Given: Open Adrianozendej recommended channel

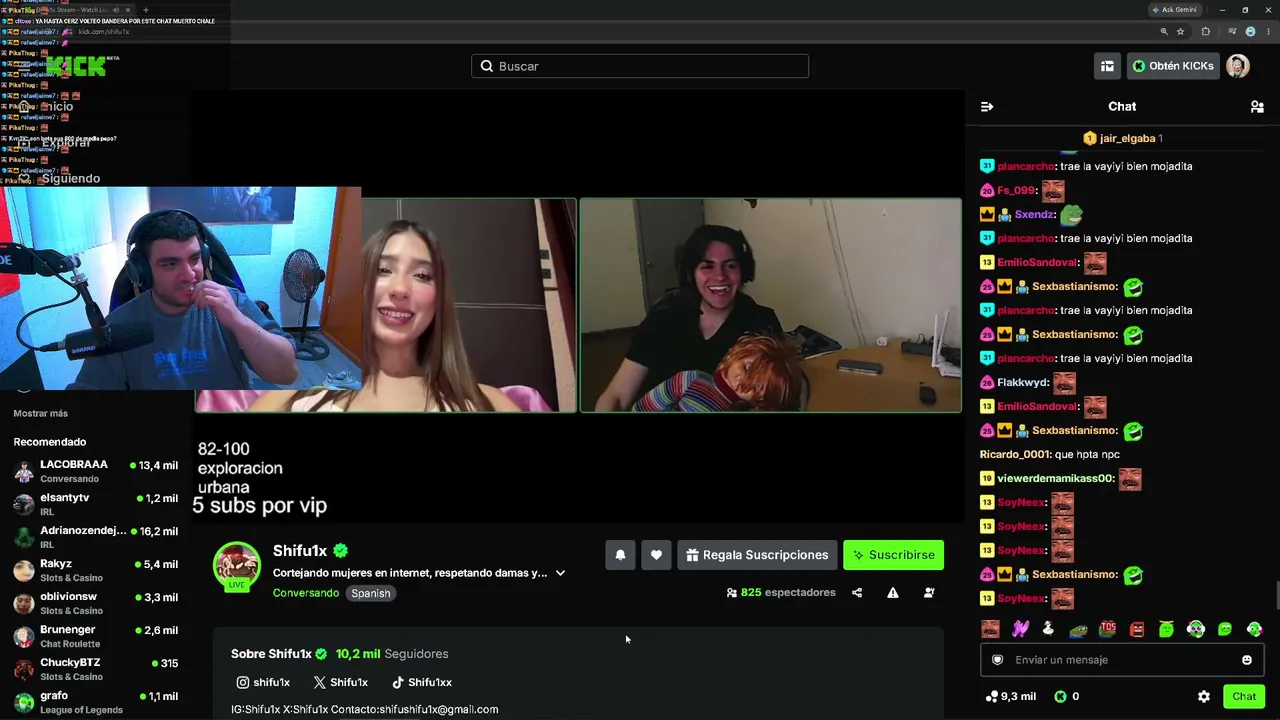Looking at the screenshot, I should pyautogui.click(x=96, y=537).
